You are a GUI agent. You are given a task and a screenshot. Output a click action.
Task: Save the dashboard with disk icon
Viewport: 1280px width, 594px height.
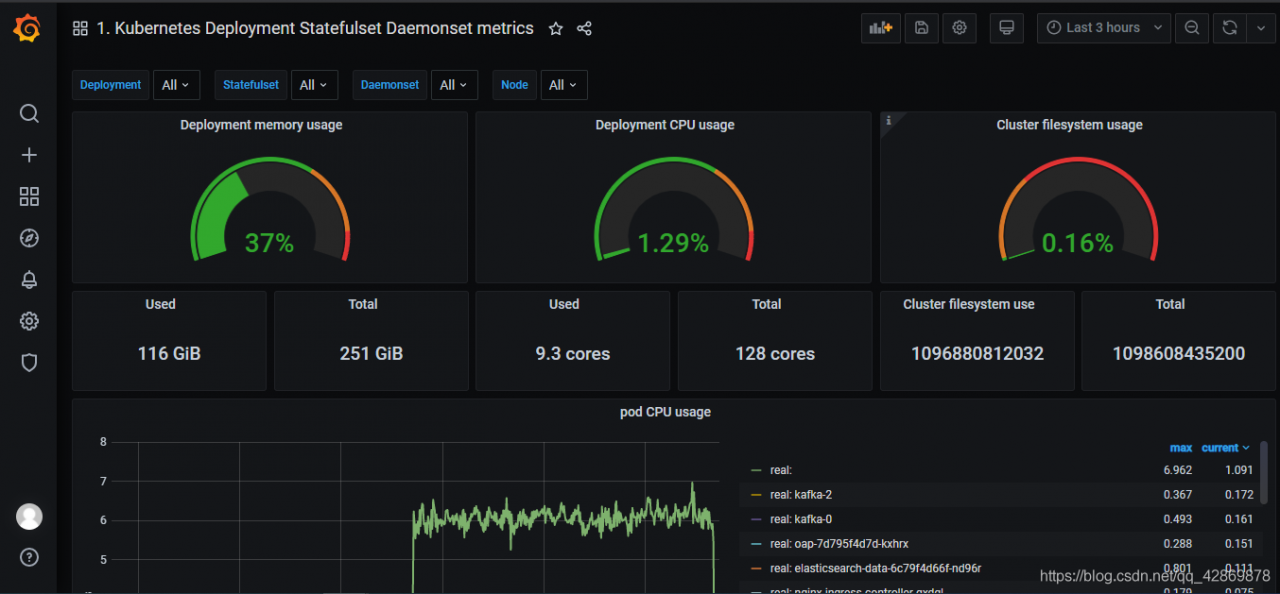pyautogui.click(x=921, y=28)
